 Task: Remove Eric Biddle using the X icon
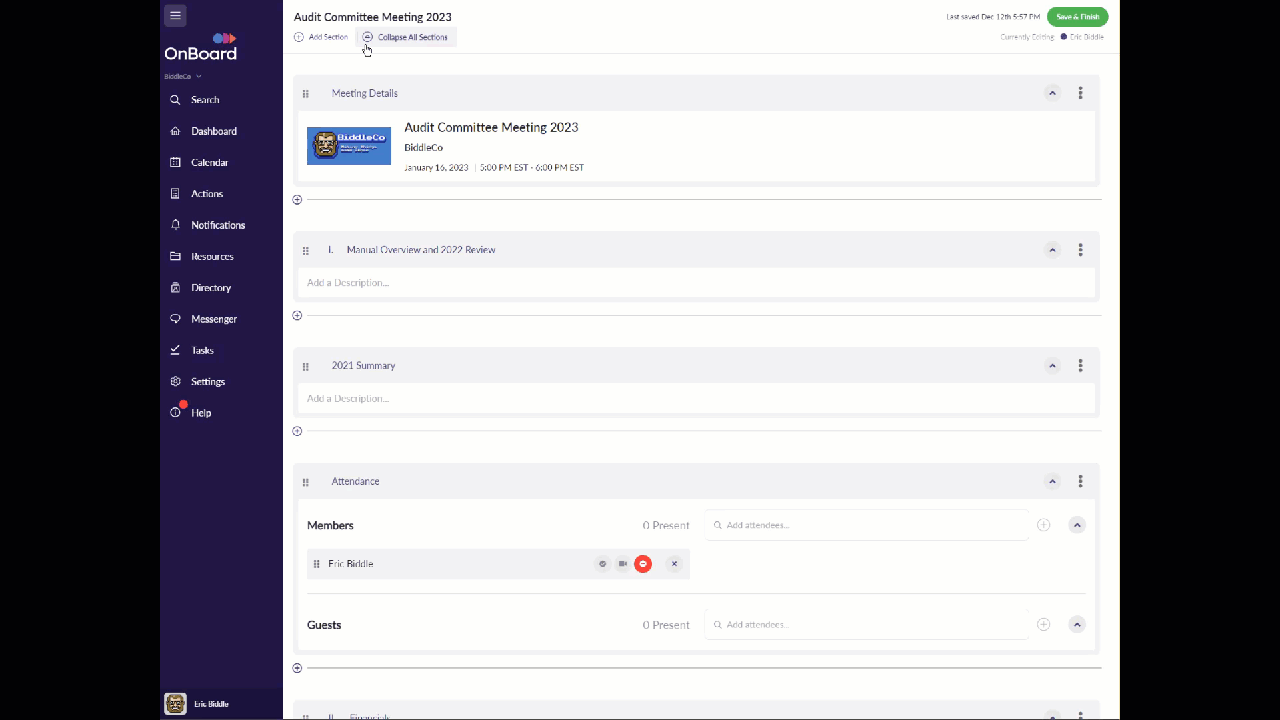pyautogui.click(x=674, y=563)
